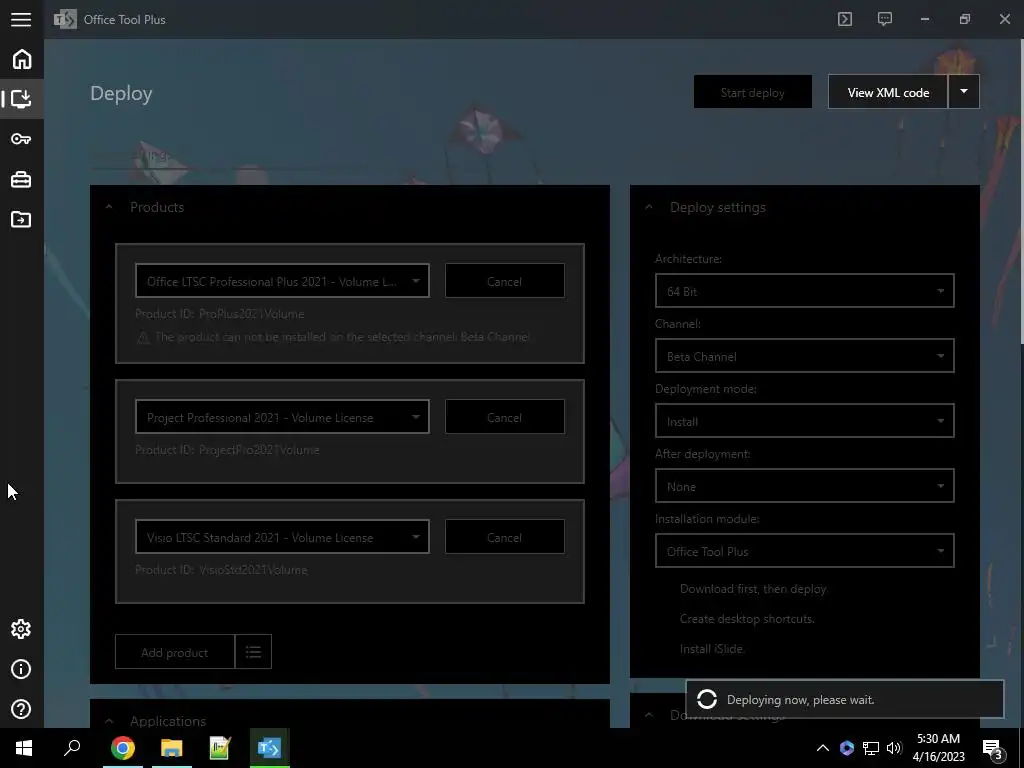Click Product ID: VisioStd2021Volume text

[221, 569]
